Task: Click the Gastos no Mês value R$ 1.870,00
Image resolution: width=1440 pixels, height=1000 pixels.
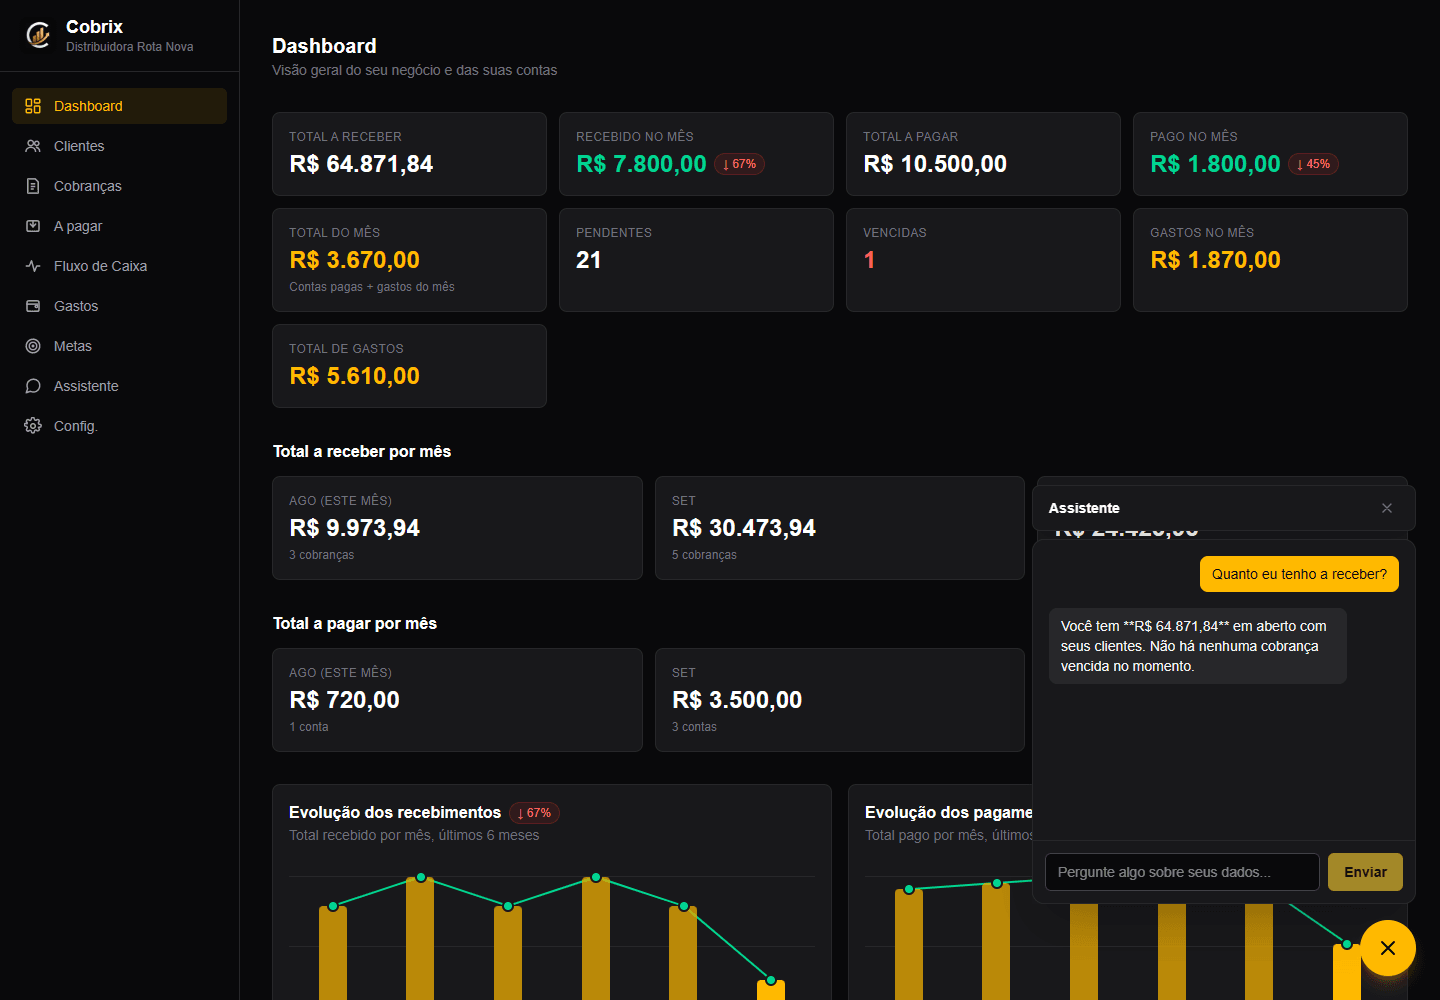Action: tap(1215, 260)
